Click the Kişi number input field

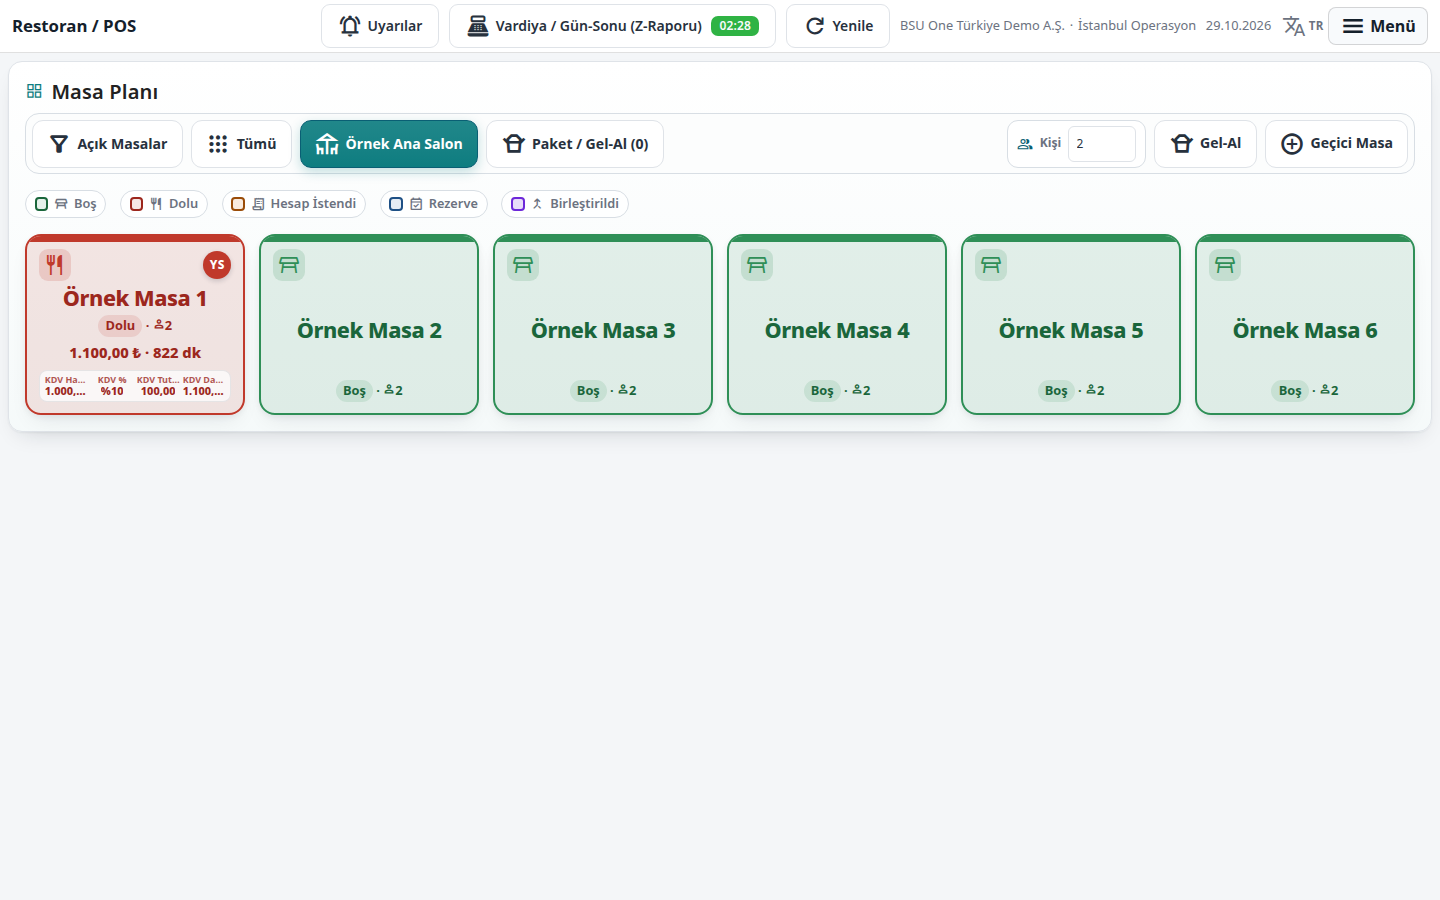pyautogui.click(x=1102, y=144)
